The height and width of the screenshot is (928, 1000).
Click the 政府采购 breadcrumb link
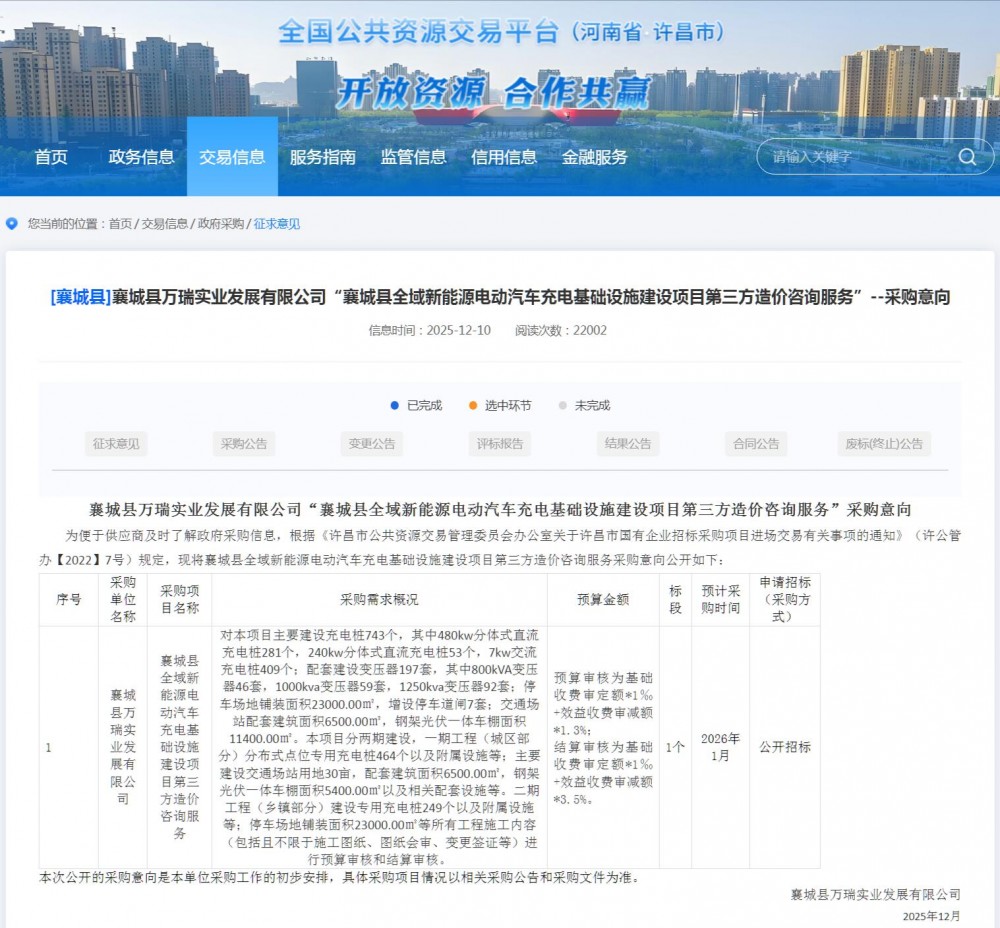tap(220, 224)
